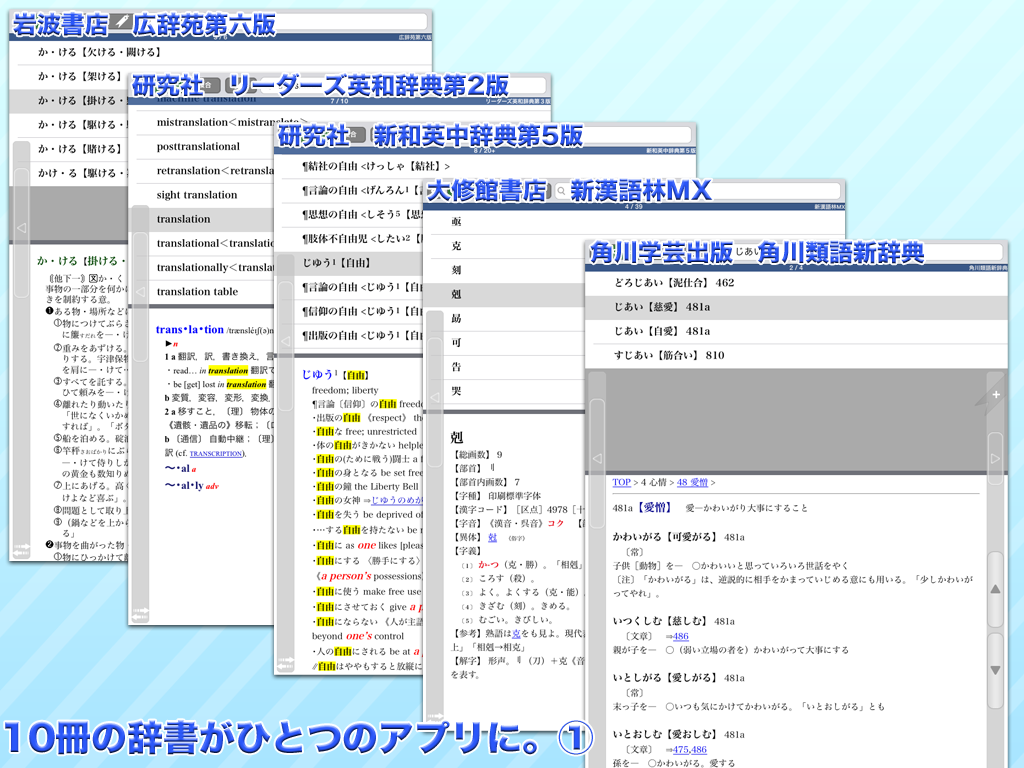Tap the right-arrow forward icon in Kadokawa thesaurus

995,459
